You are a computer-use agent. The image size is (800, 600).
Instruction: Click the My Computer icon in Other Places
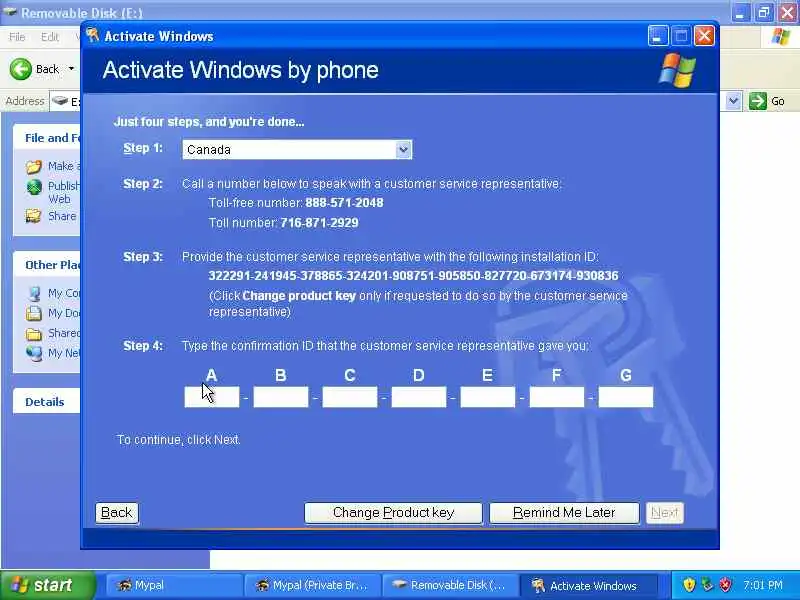coord(34,293)
